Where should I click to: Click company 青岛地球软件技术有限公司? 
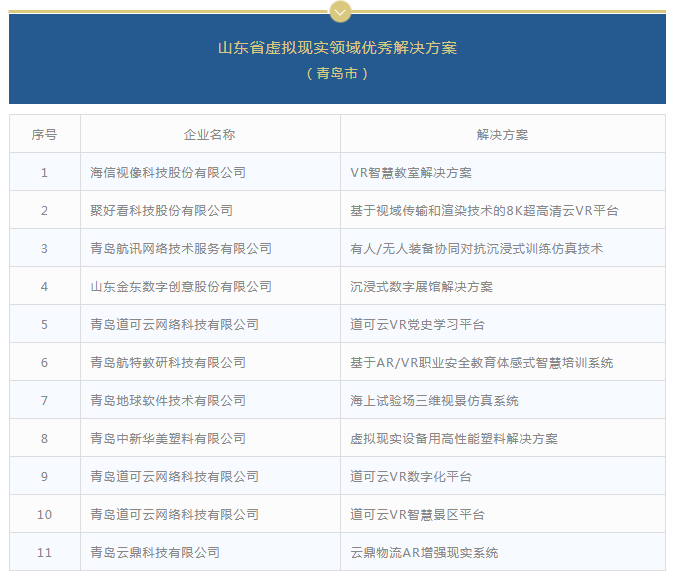tap(168, 400)
